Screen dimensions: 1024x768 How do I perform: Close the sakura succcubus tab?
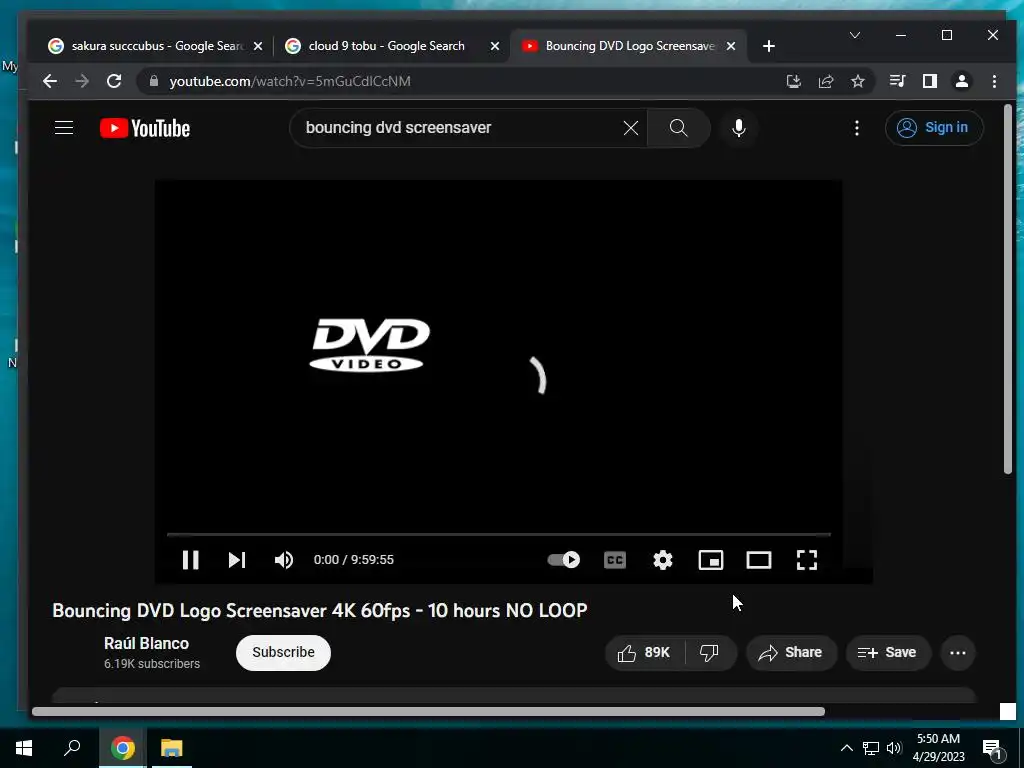tap(258, 46)
